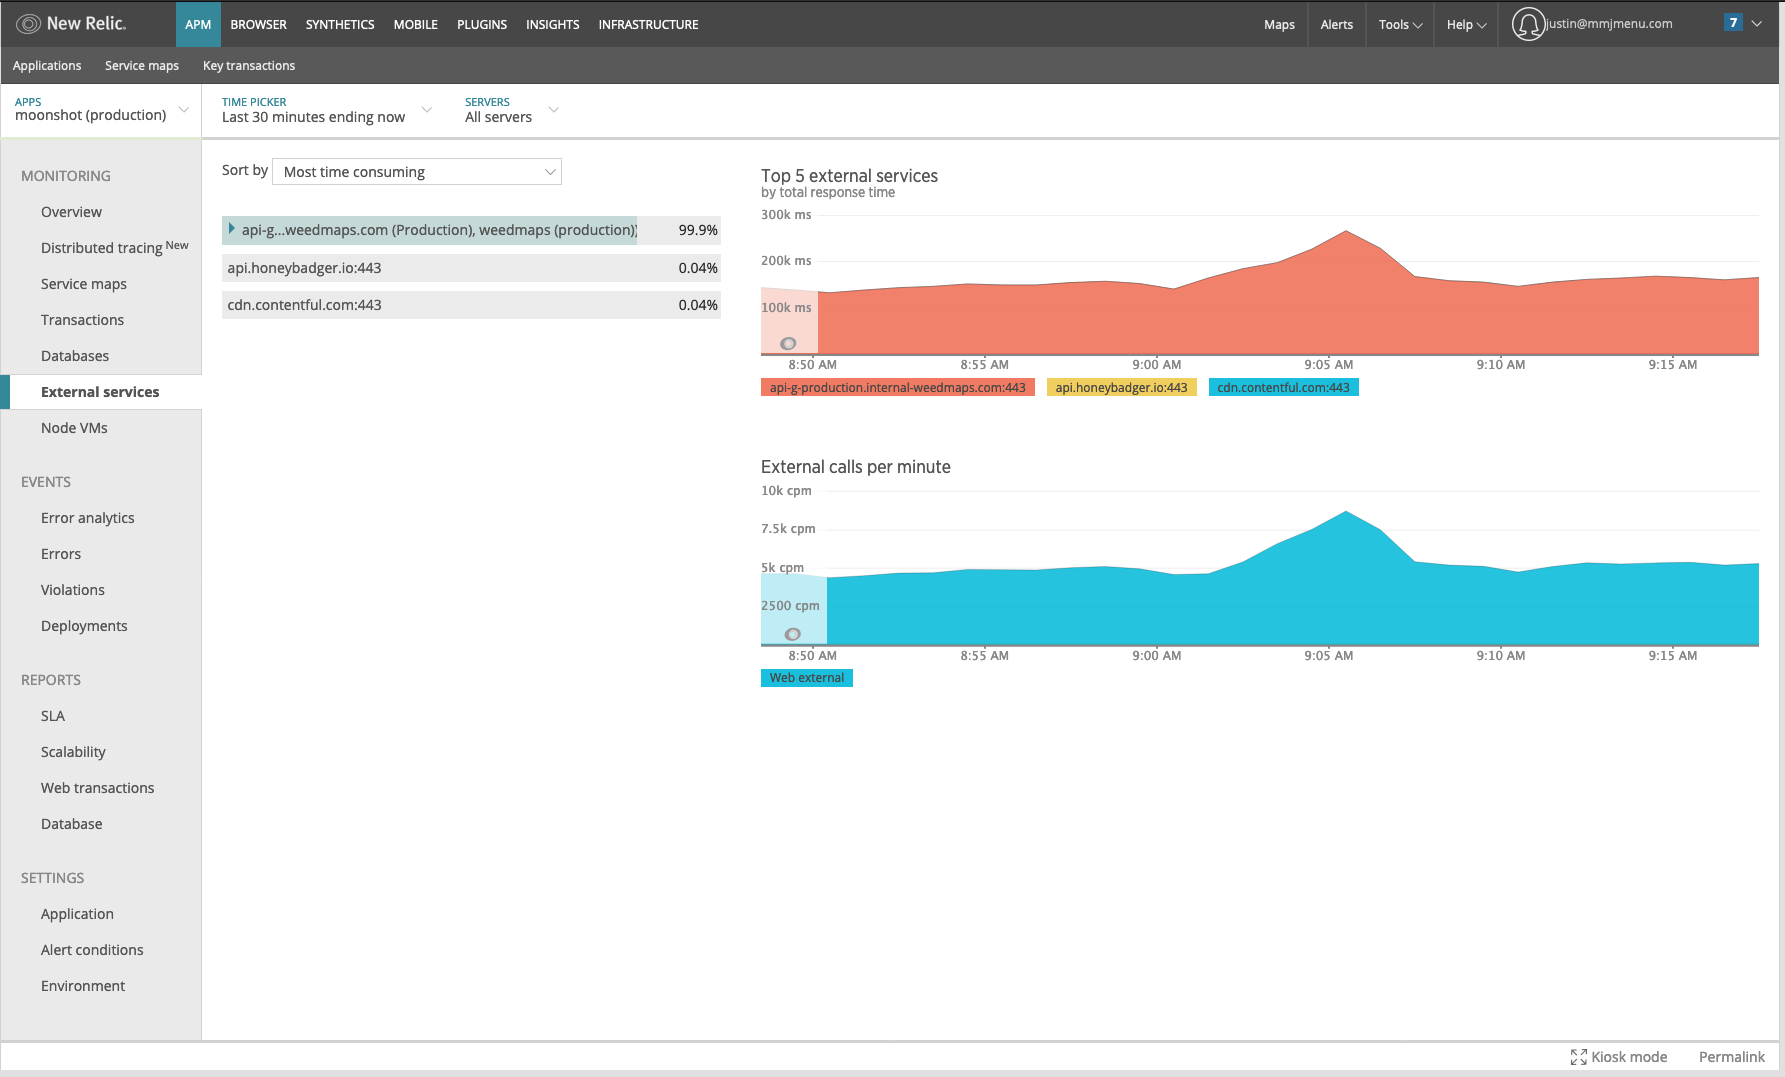
Task: Open the Servers dropdown showing All servers
Action: pyautogui.click(x=511, y=110)
